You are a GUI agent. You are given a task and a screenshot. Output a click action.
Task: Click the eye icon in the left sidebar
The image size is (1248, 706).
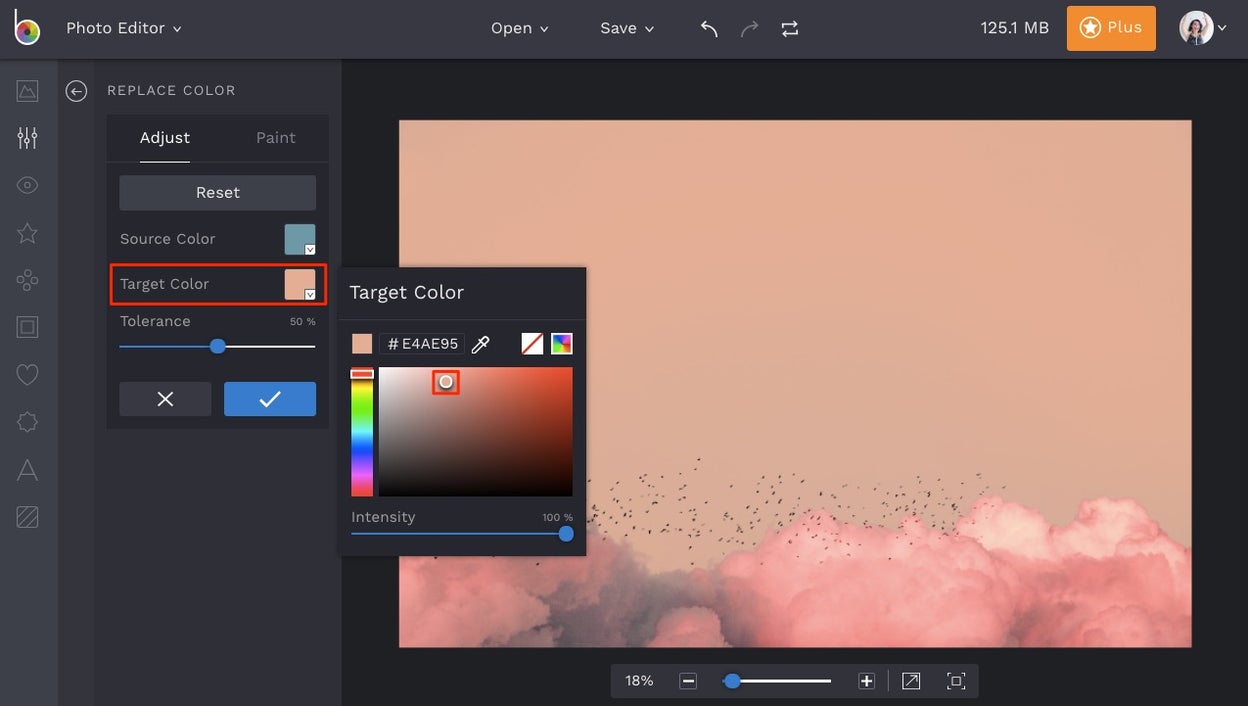(27, 185)
